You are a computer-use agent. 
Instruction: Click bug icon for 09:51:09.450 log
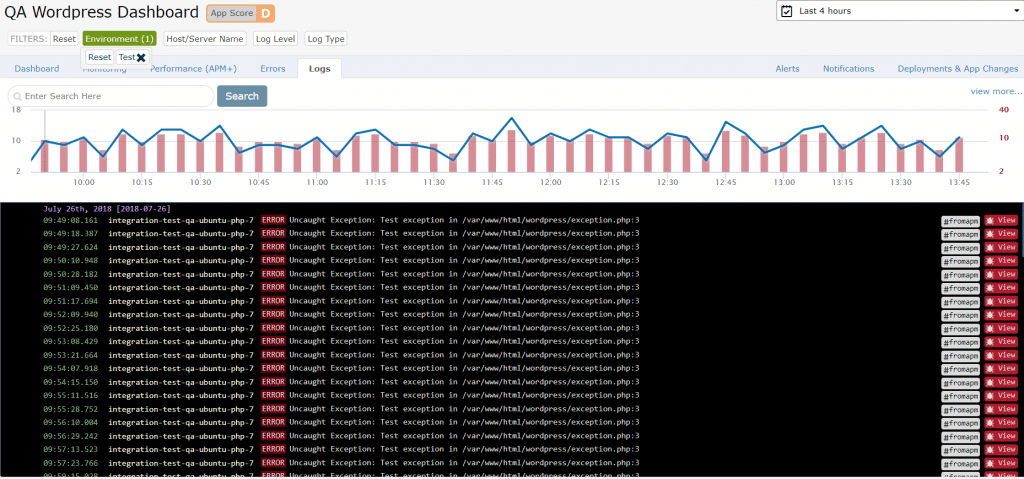coord(991,288)
